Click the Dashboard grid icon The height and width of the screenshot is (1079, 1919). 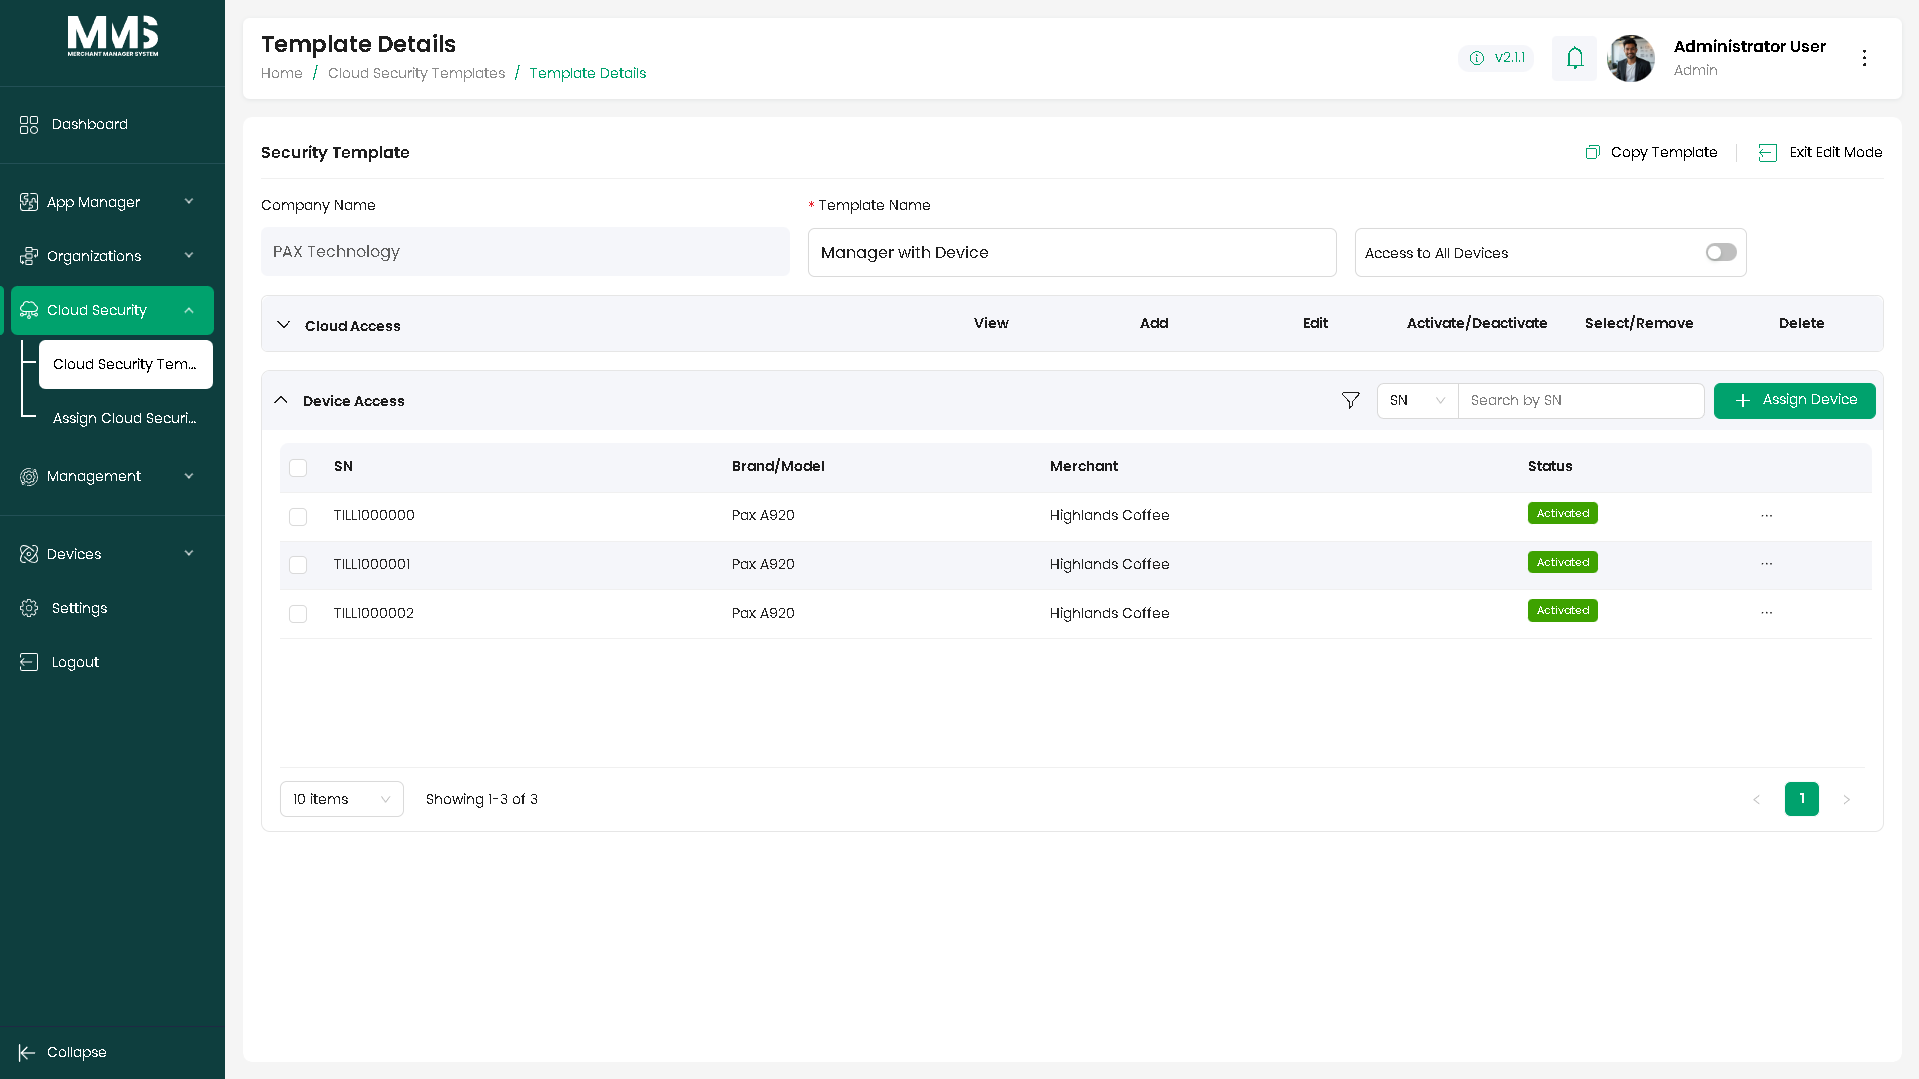[29, 124]
